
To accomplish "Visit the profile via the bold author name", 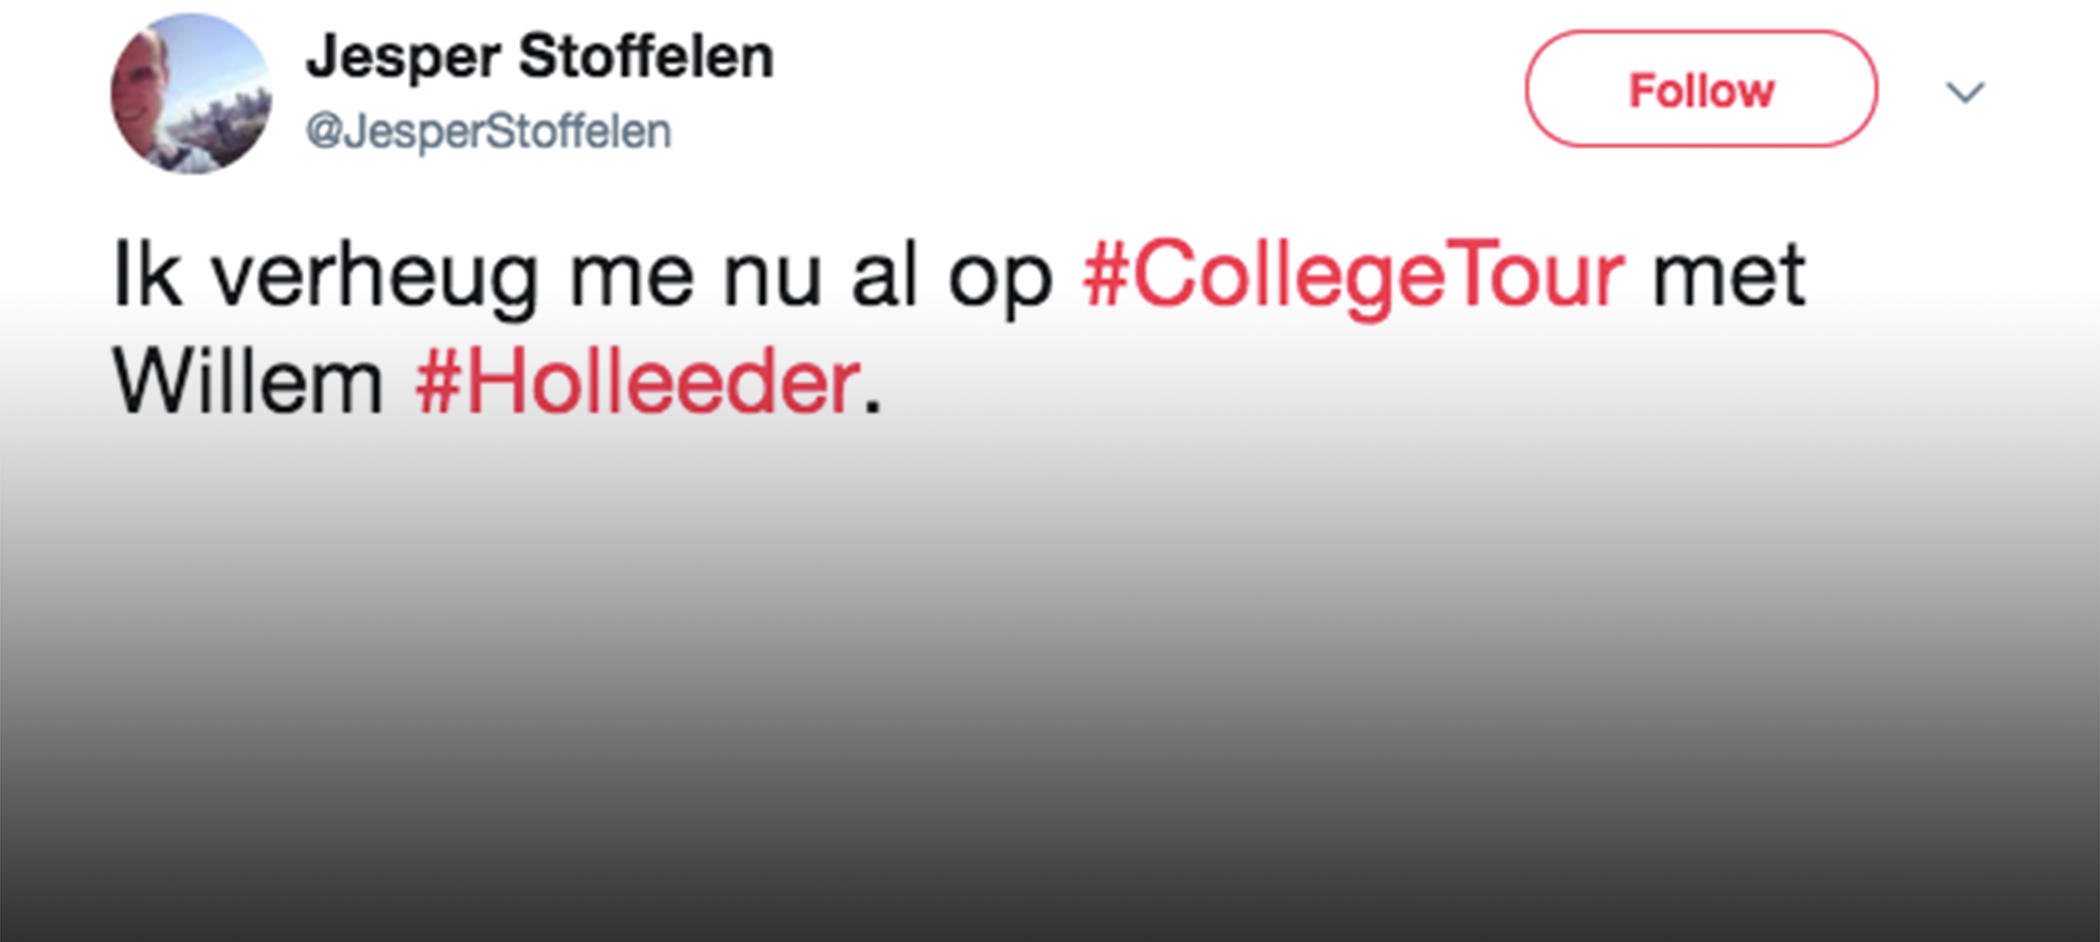I will click(540, 56).
